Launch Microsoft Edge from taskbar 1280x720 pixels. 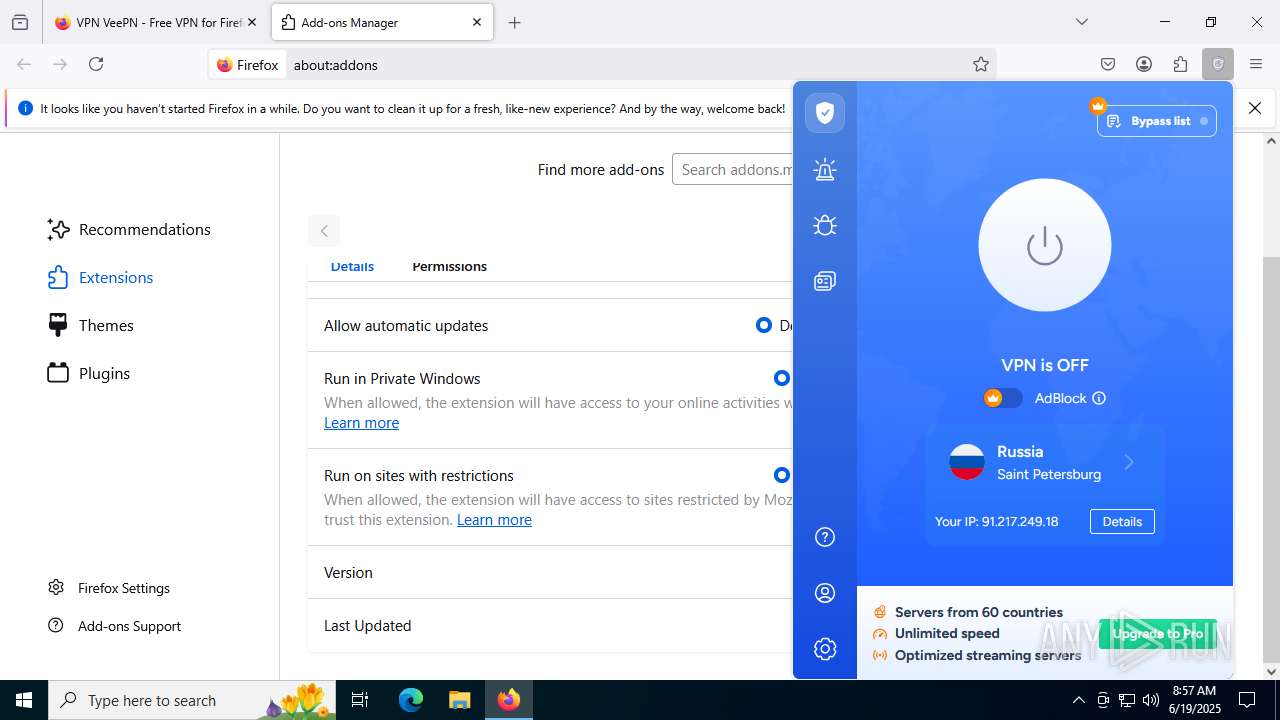411,700
